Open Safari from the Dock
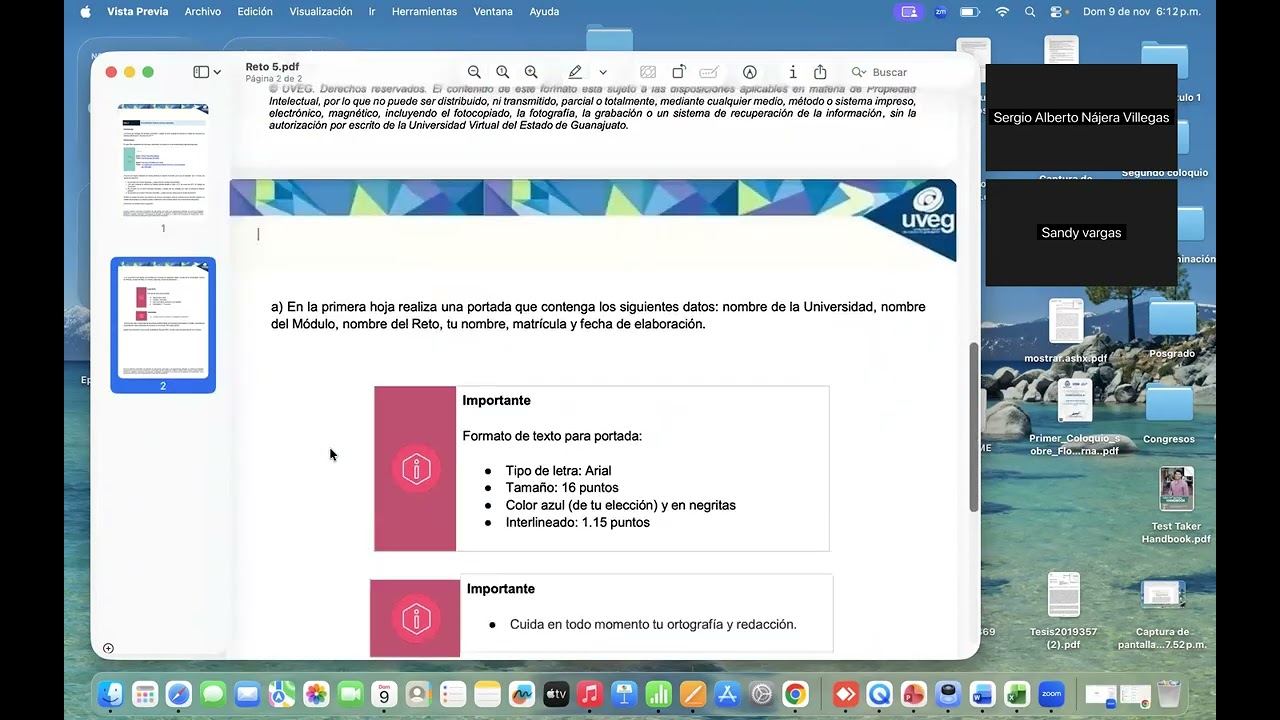The image size is (1280, 720). [179, 694]
